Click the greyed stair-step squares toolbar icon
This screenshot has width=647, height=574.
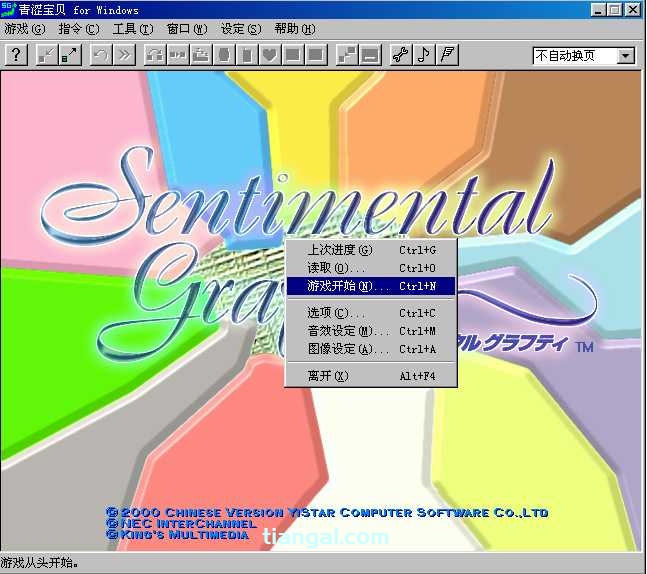[347, 54]
